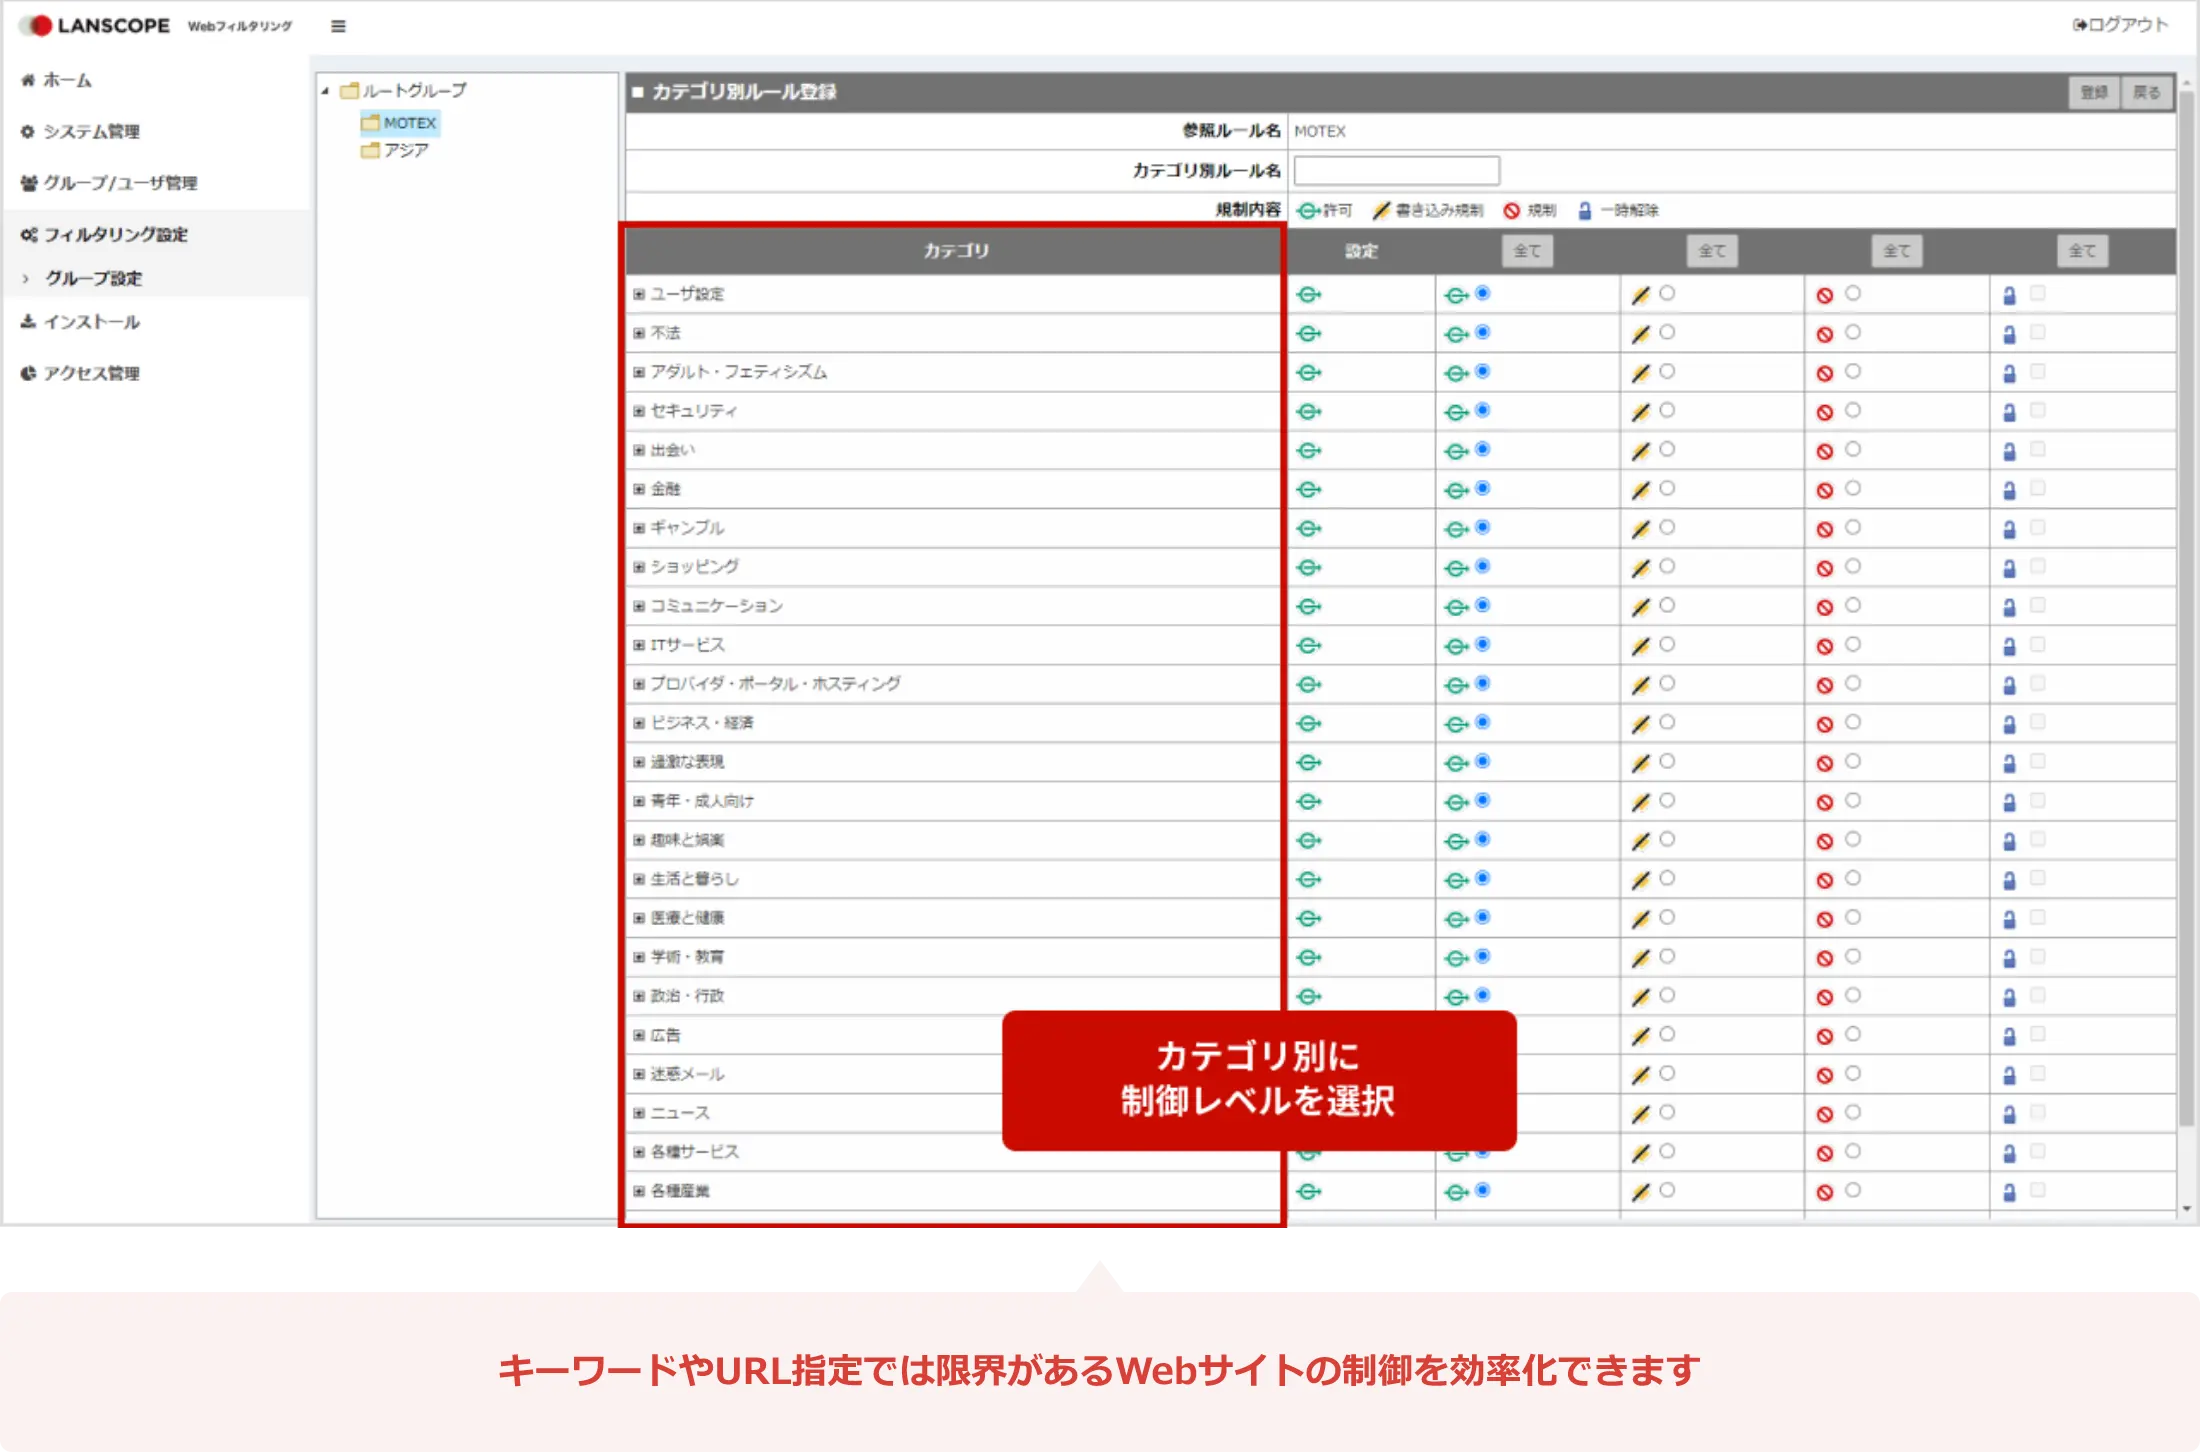This screenshot has height=1452, width=2200.
Task: Select the write-restriction radio for ユーザ設定
Action: click(1667, 293)
